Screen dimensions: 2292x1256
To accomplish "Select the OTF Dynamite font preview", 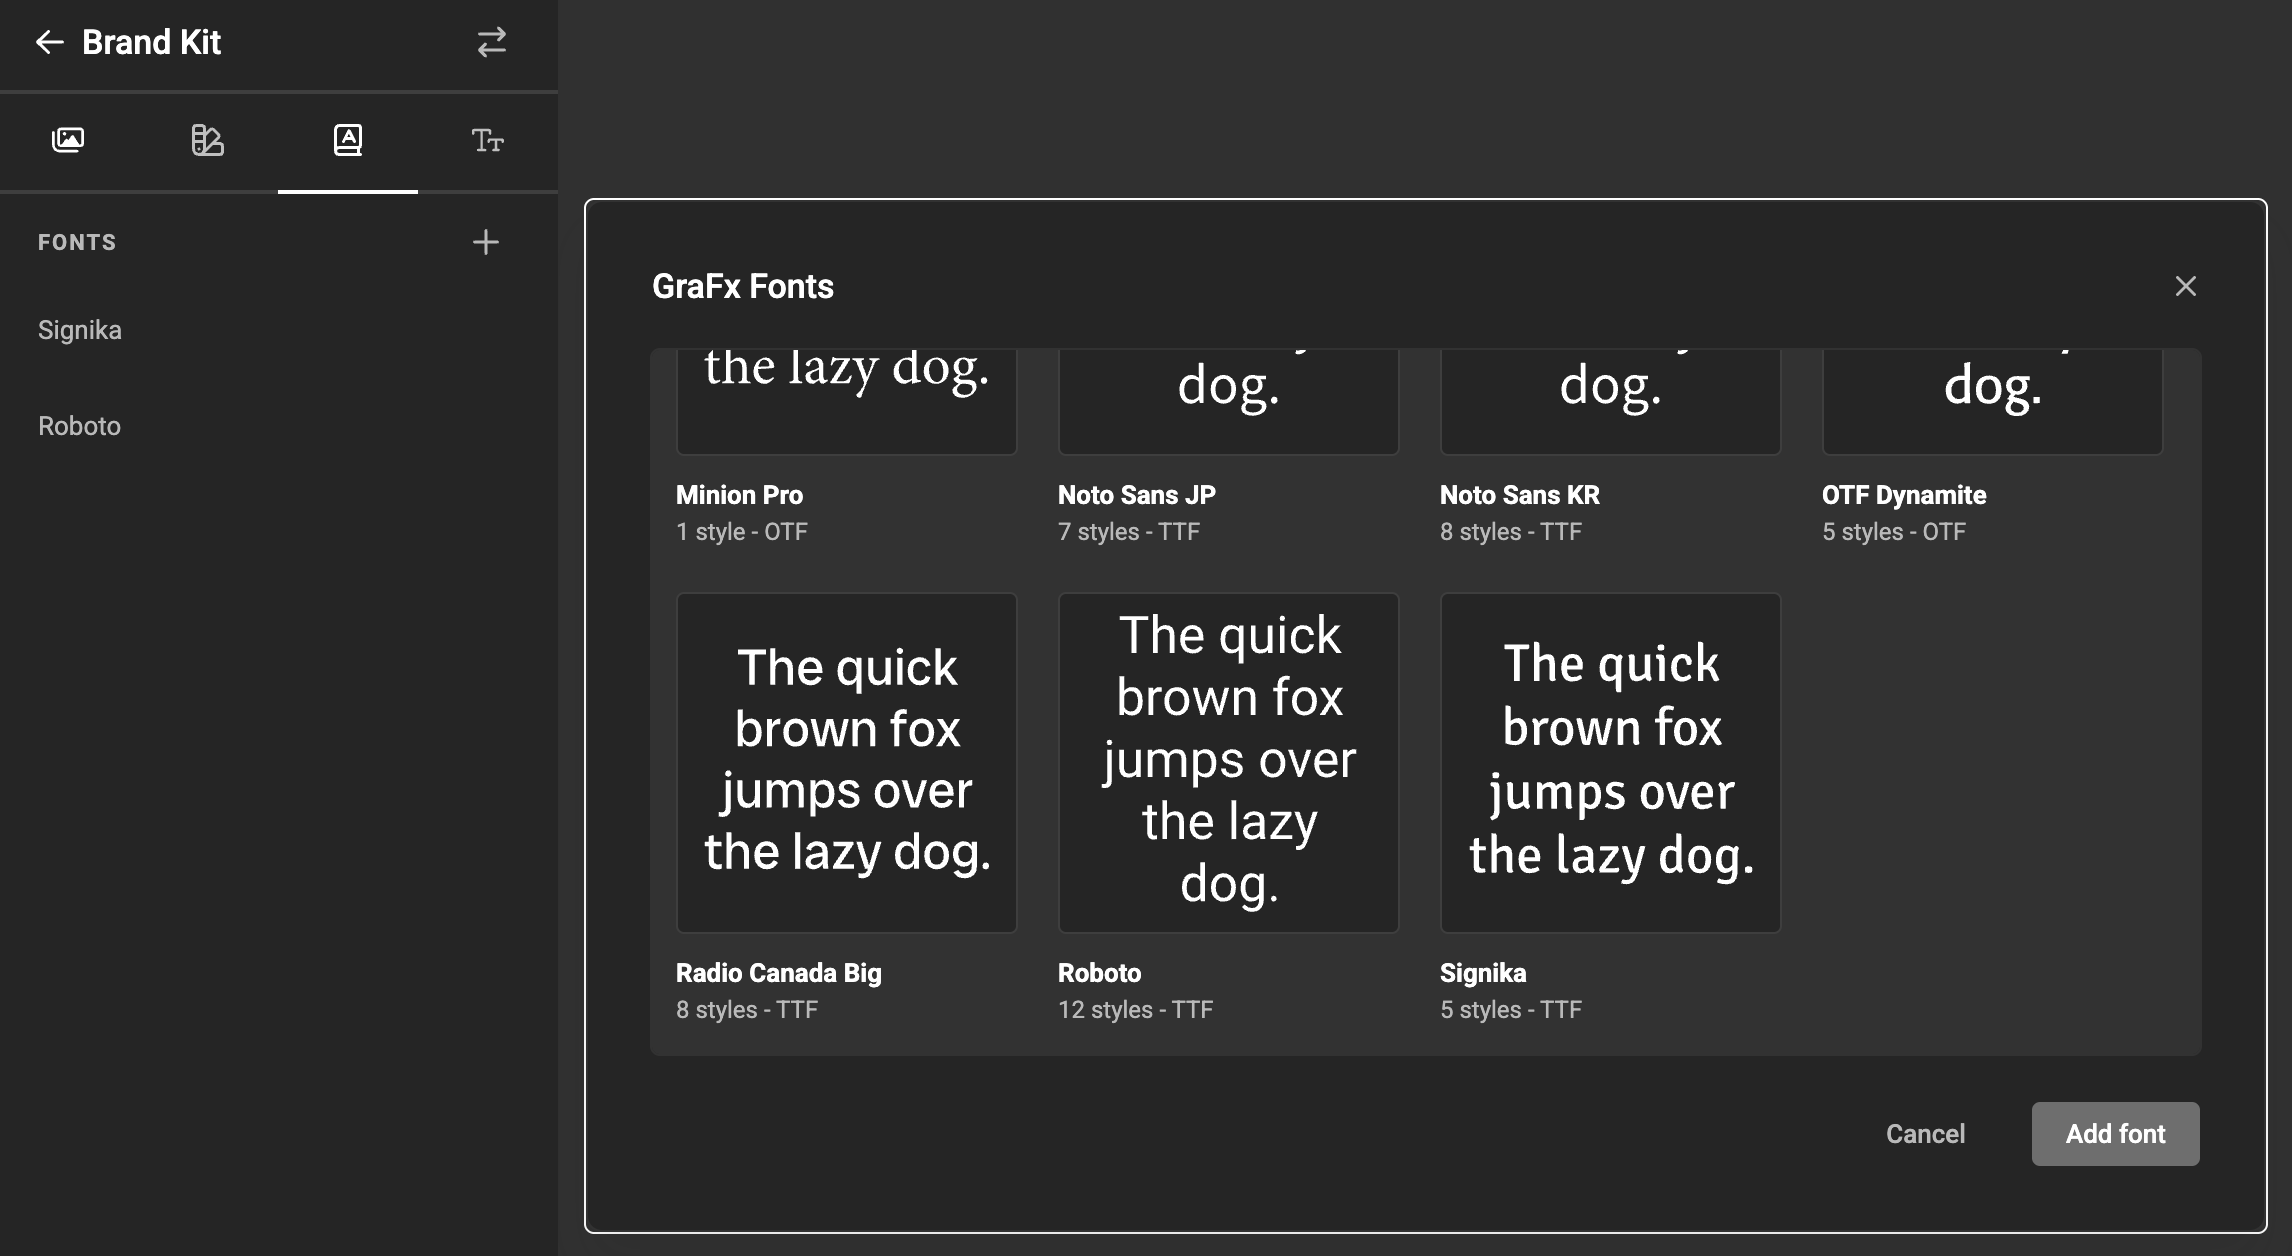I will pyautogui.click(x=1992, y=400).
